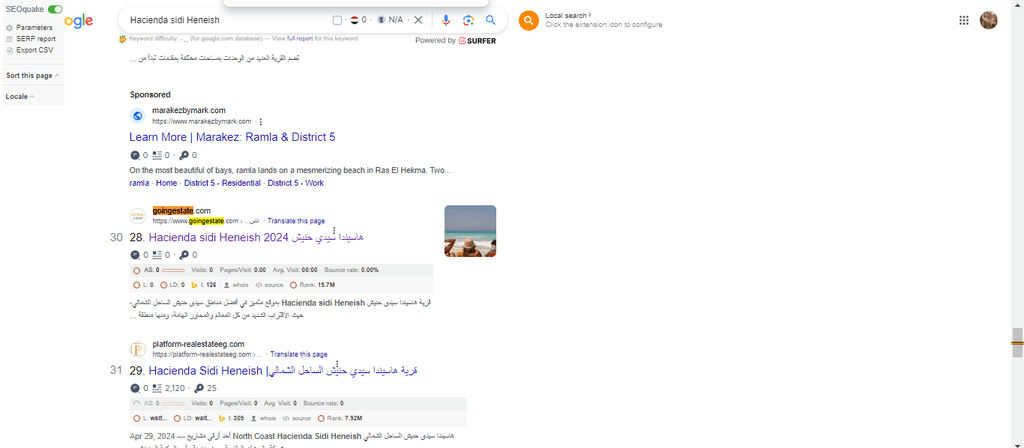Expand the Sort this page section
The height and width of the screenshot is (448, 1024).
pyautogui.click(x=32, y=76)
